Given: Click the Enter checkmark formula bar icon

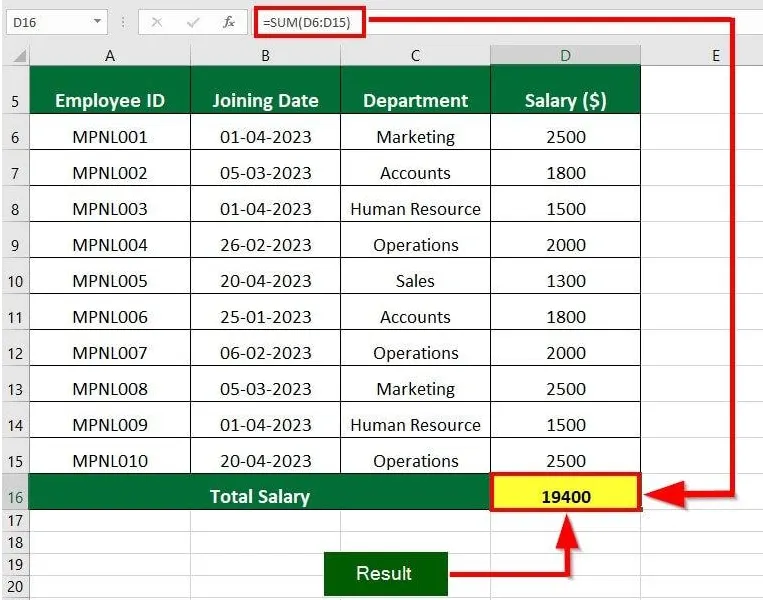Looking at the screenshot, I should pyautogui.click(x=193, y=22).
